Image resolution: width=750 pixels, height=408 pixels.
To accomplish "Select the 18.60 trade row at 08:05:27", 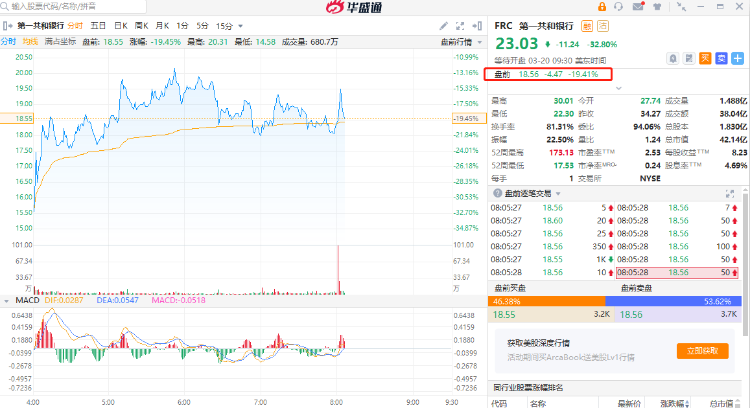I will coord(551,221).
